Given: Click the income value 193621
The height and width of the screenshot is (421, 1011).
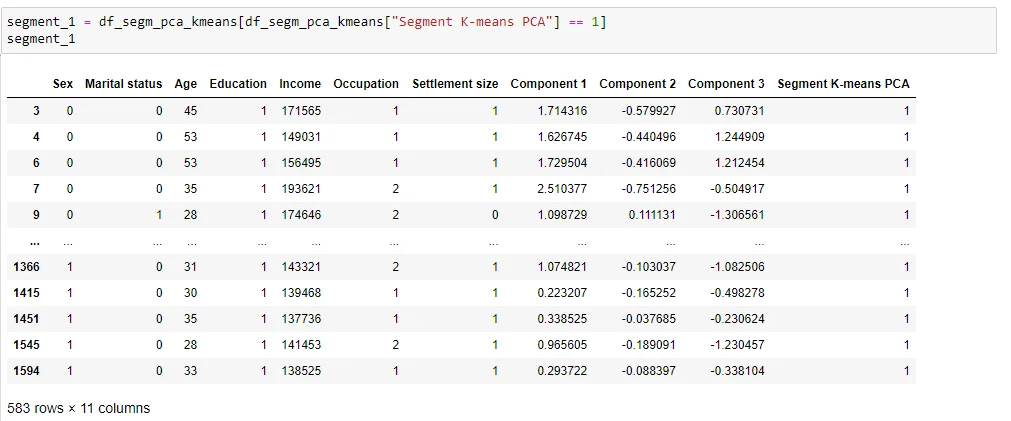Looking at the screenshot, I should pos(300,188).
